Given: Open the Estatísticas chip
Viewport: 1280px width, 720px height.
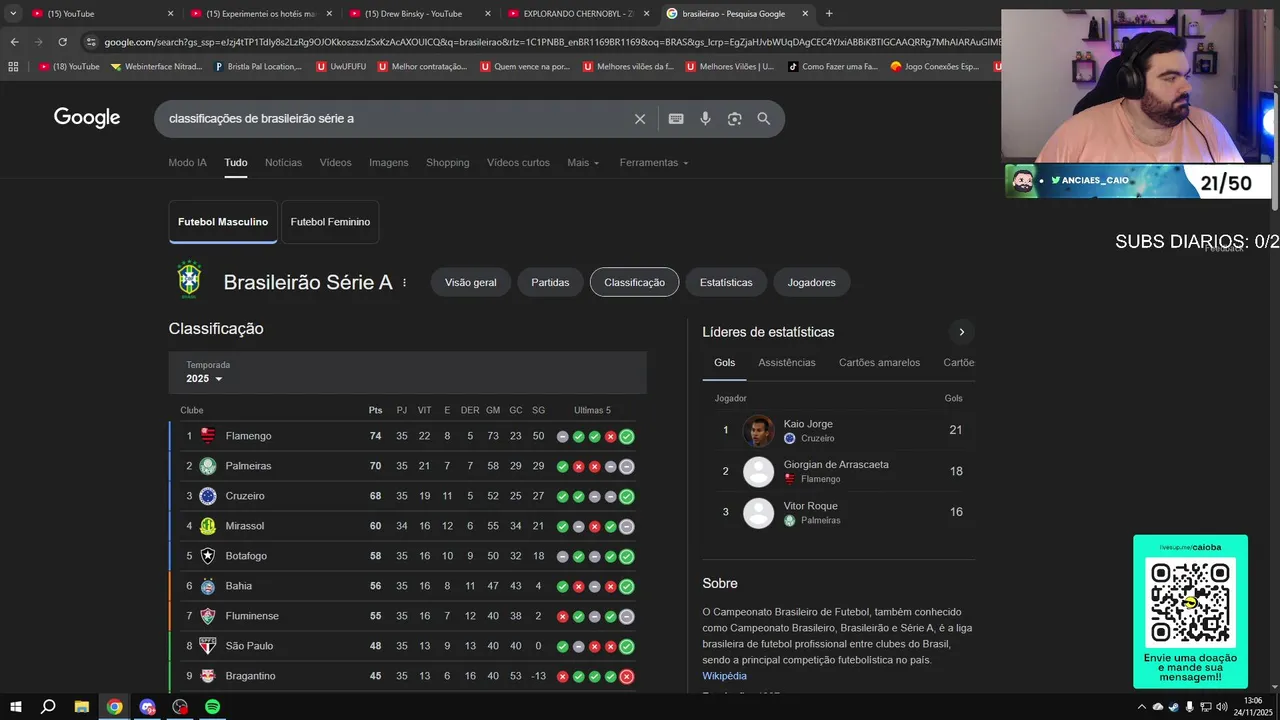Looking at the screenshot, I should 726,283.
